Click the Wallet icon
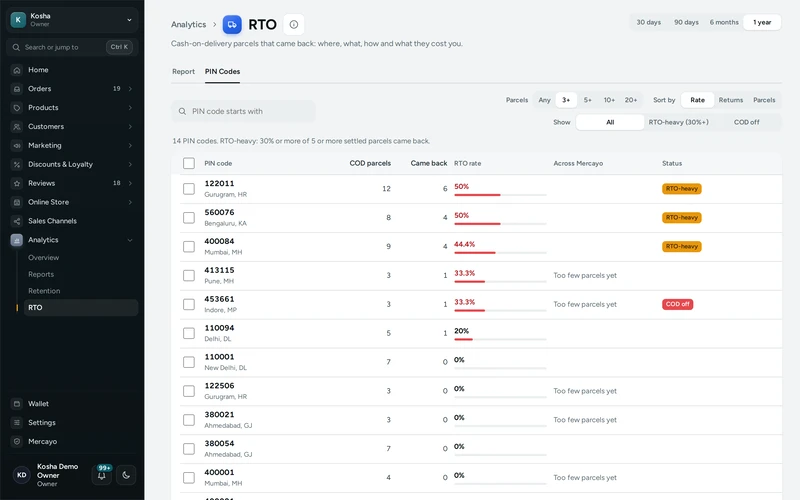This screenshot has width=800, height=500. pos(17,404)
